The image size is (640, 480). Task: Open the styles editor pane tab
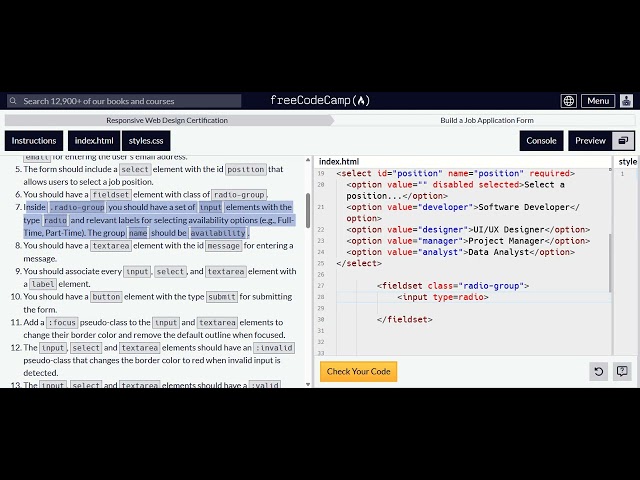tap(628, 162)
